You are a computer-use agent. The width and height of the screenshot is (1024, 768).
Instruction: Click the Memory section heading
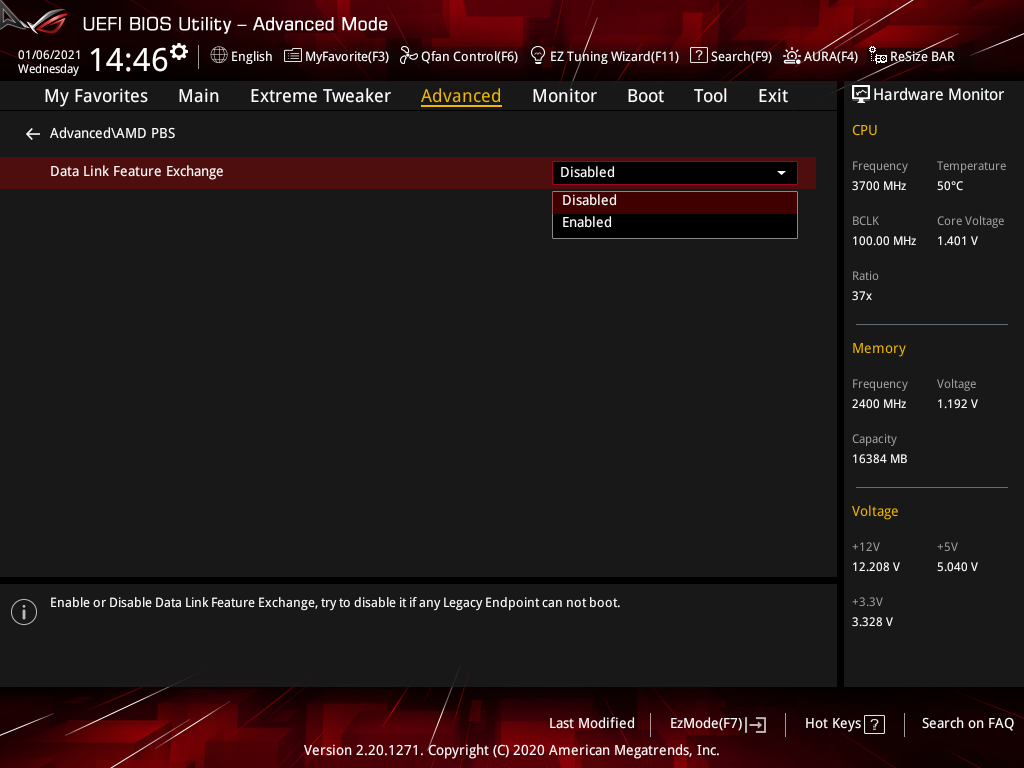tap(878, 349)
